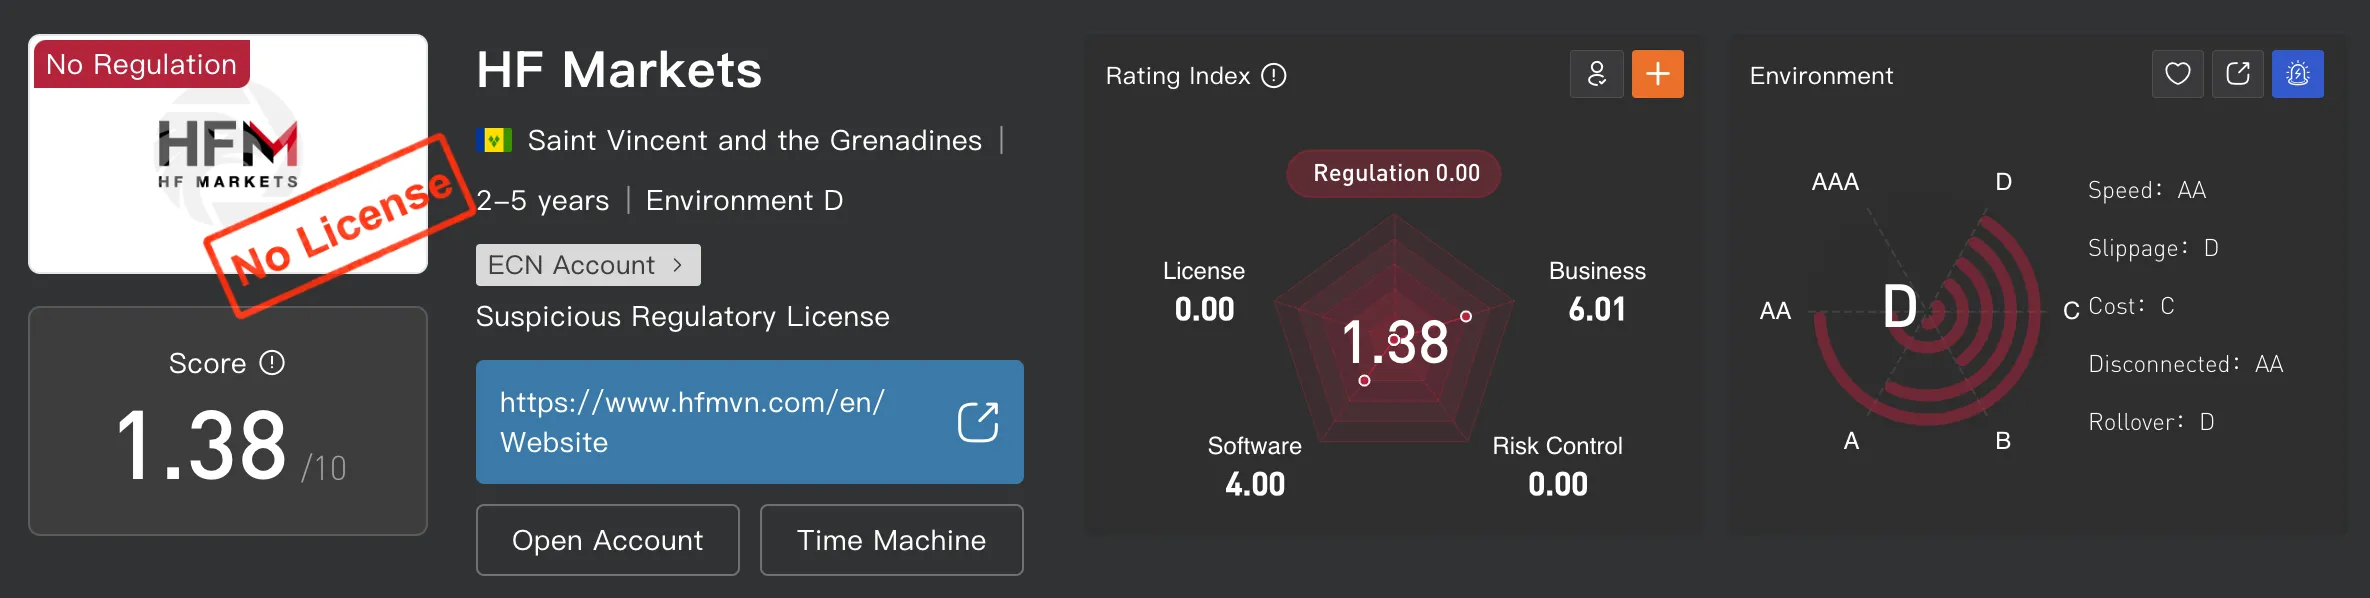
Task: Click the Environment D label
Action: tap(745, 200)
